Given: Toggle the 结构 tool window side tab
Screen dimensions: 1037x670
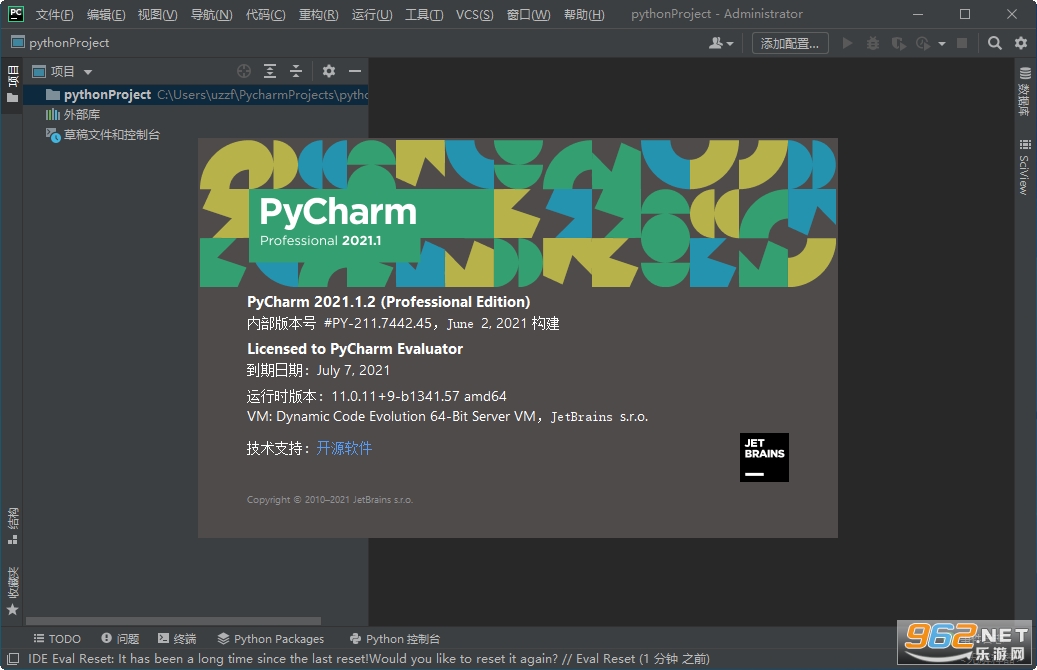Looking at the screenshot, I should click(x=12, y=526).
